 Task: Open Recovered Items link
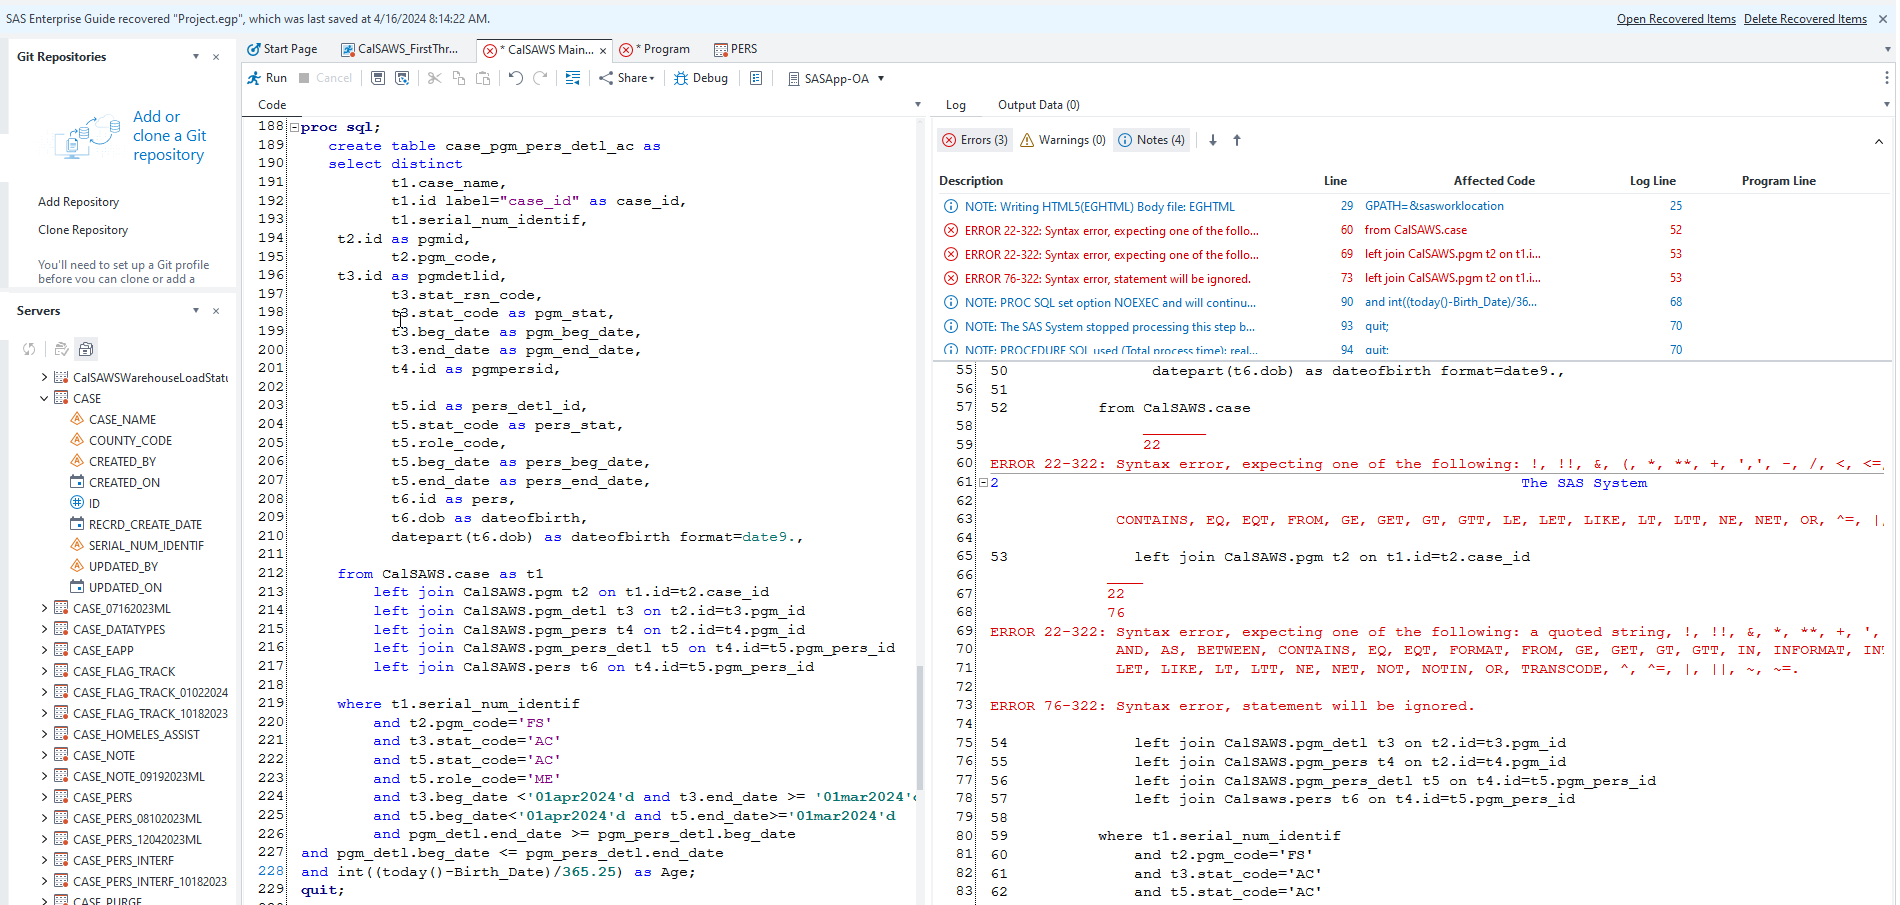click(1676, 18)
